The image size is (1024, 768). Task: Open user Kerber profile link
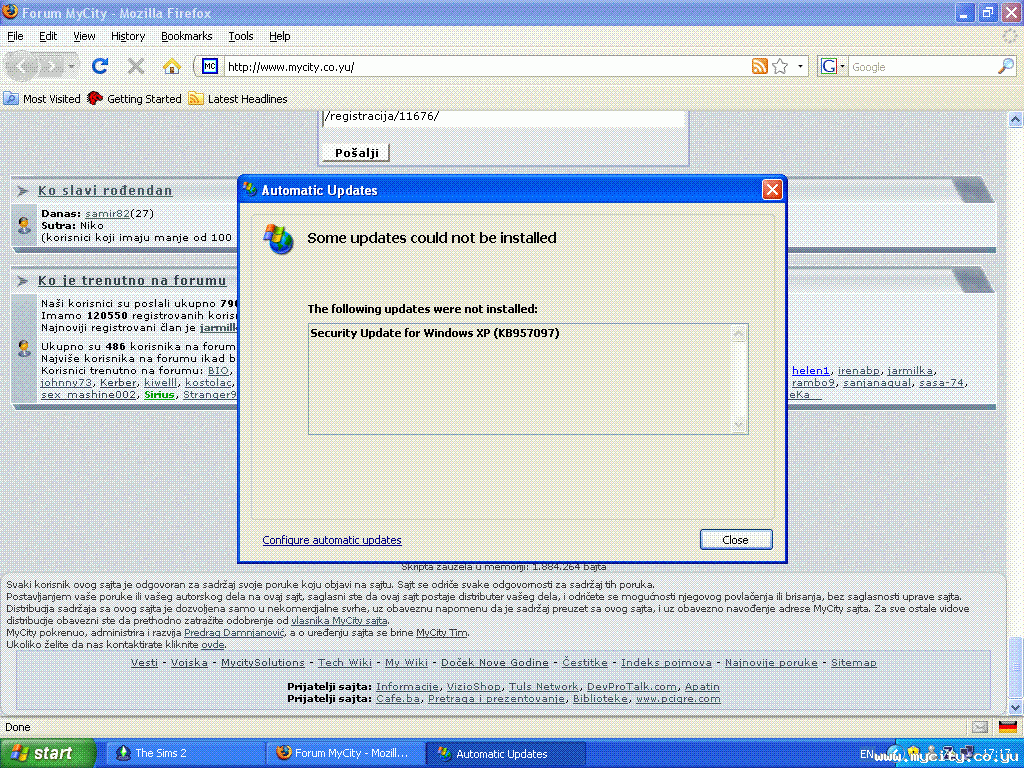coord(118,383)
